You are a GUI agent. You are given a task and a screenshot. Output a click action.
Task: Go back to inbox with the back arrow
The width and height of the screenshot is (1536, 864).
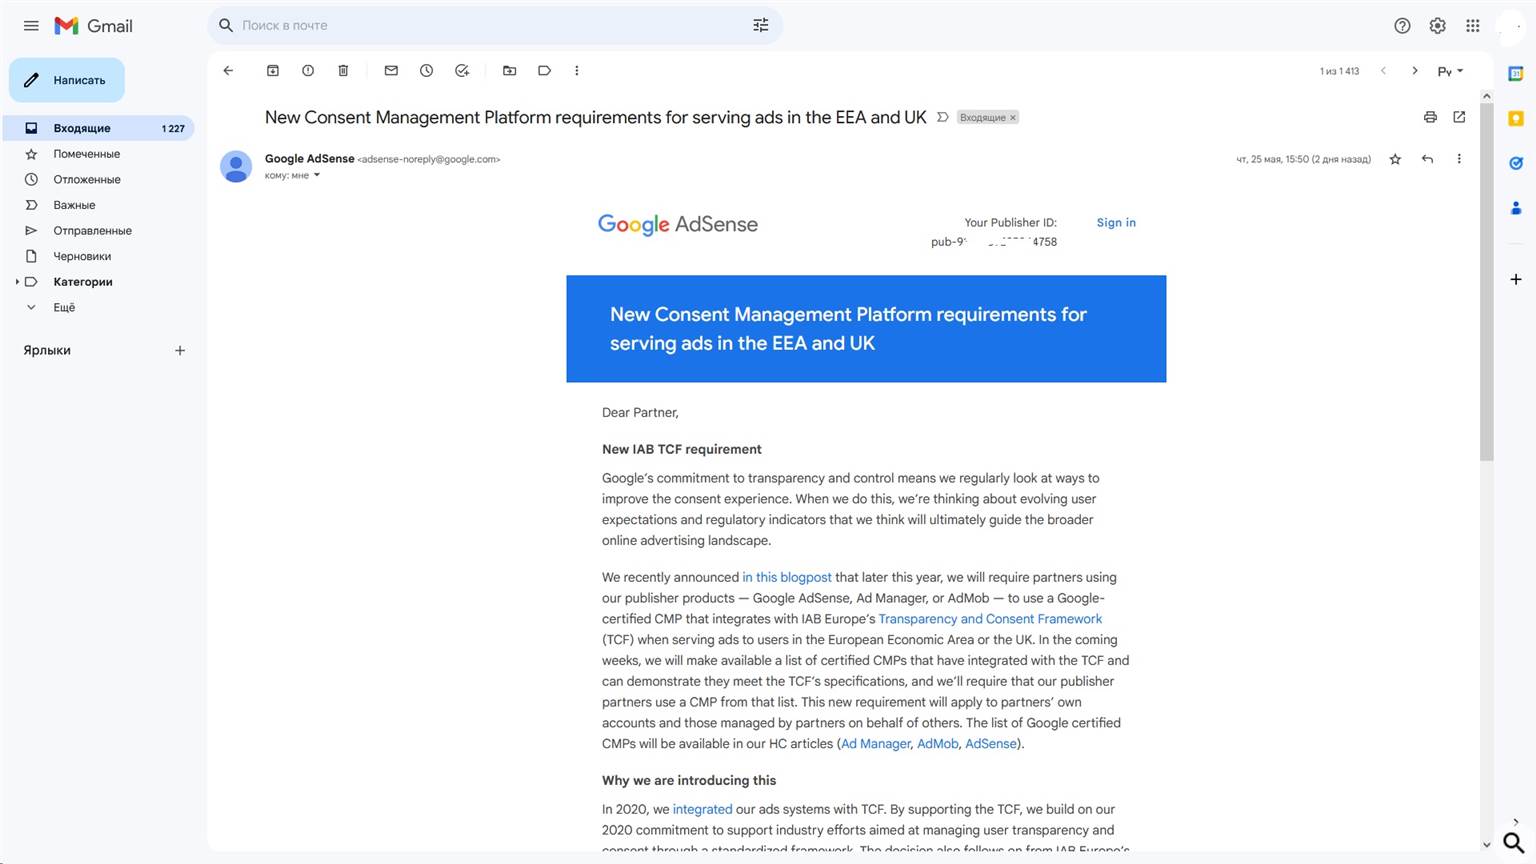(x=228, y=71)
